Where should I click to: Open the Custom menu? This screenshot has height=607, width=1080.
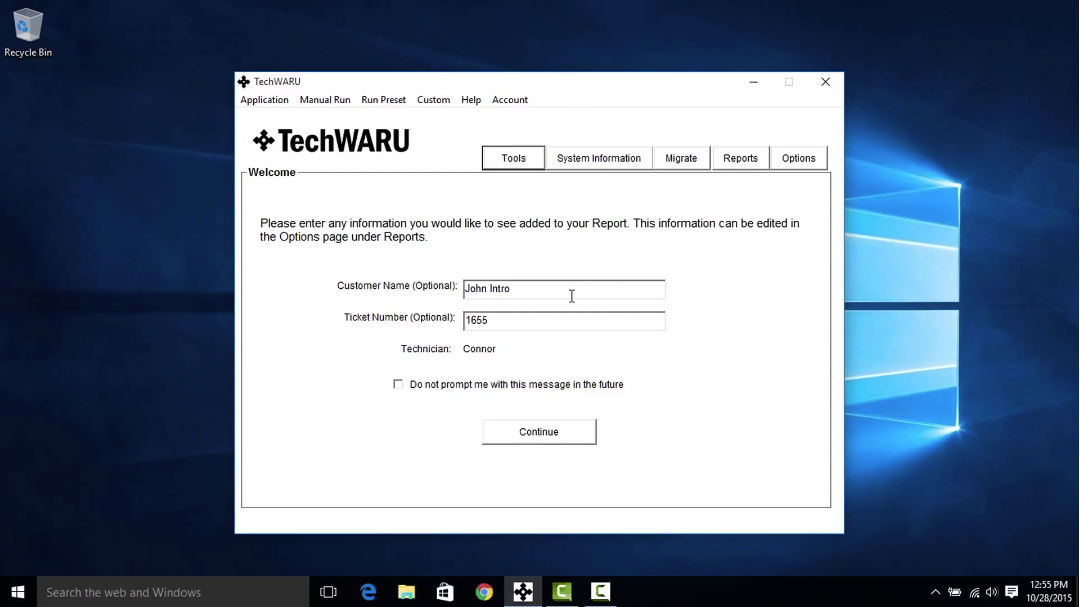click(433, 100)
